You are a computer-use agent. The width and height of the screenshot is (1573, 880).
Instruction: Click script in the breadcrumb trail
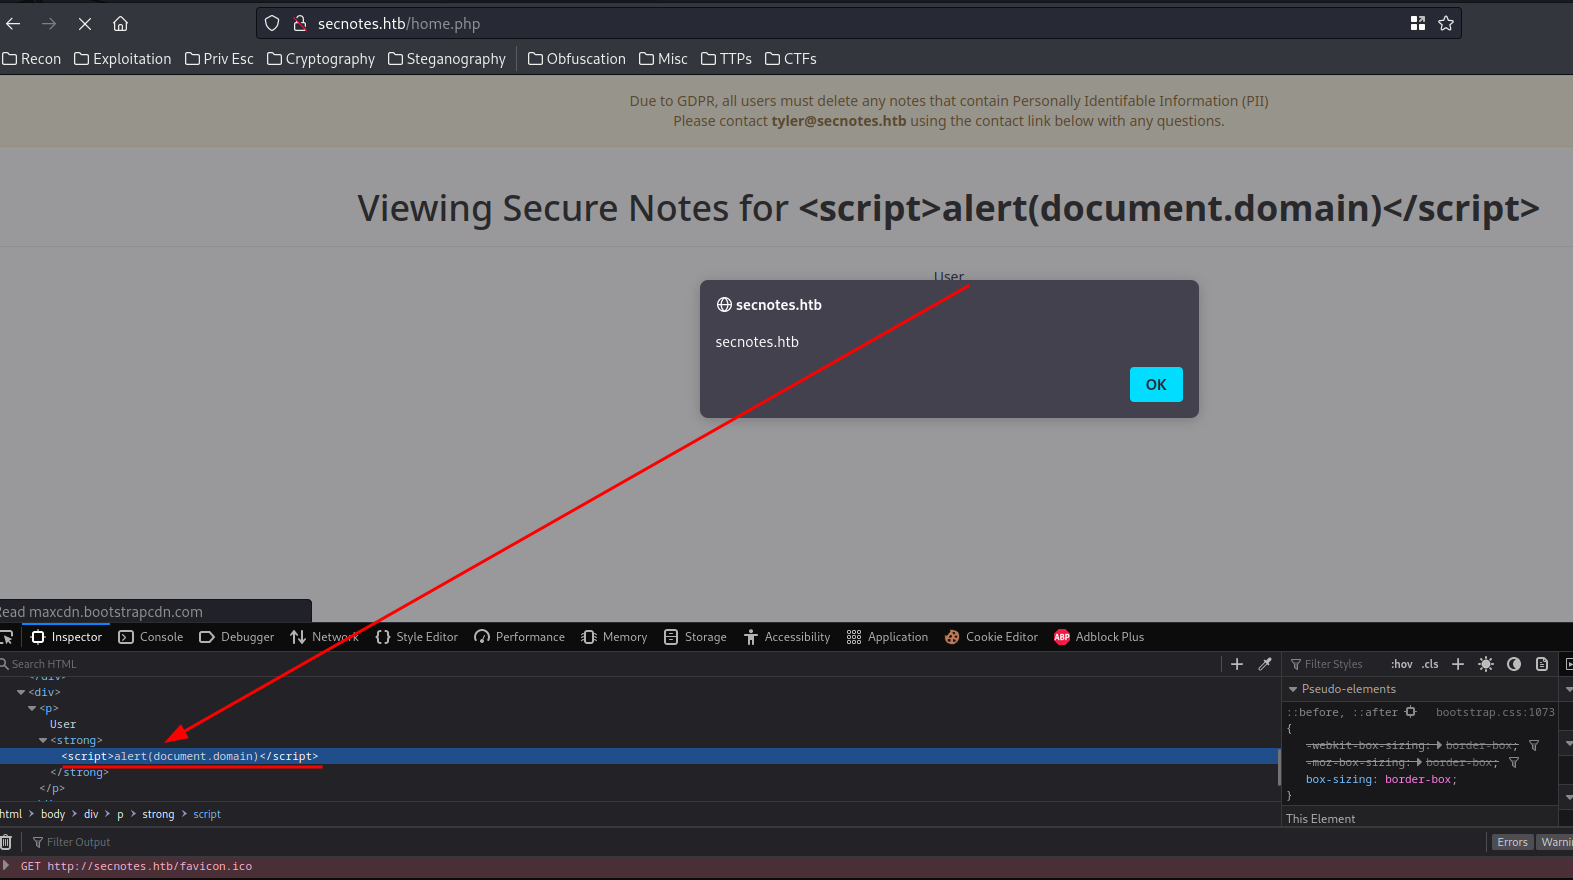click(x=207, y=814)
